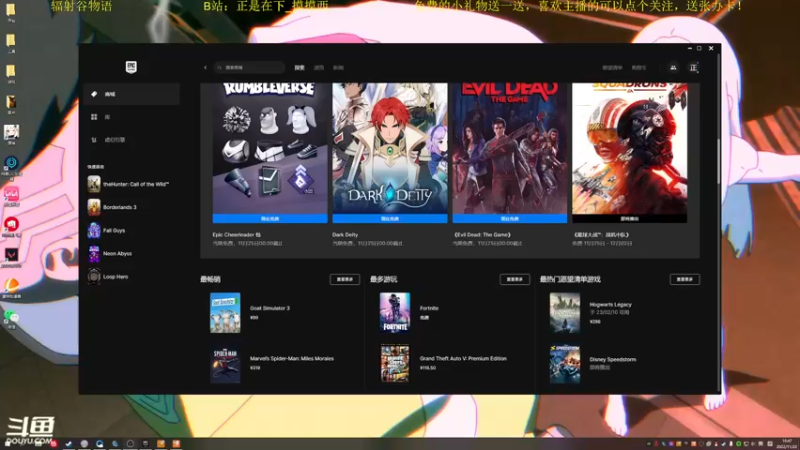Viewport: 800px width, 450px height.
Task: Open the Rumbleverse Epic Cheerleader cover
Action: point(270,148)
